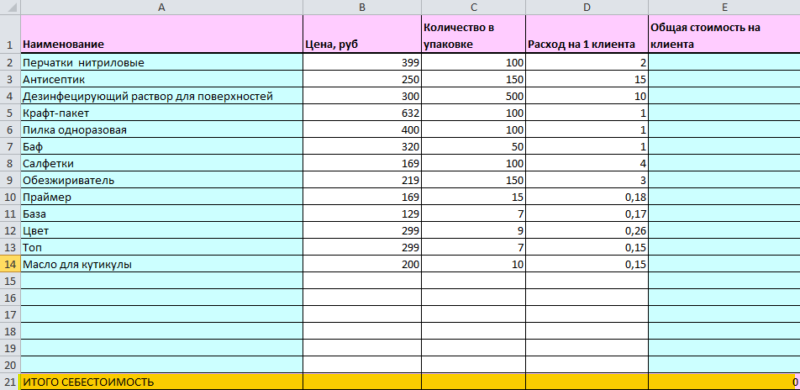Select row header 1
This screenshot has height=390, width=800.
(10, 34)
